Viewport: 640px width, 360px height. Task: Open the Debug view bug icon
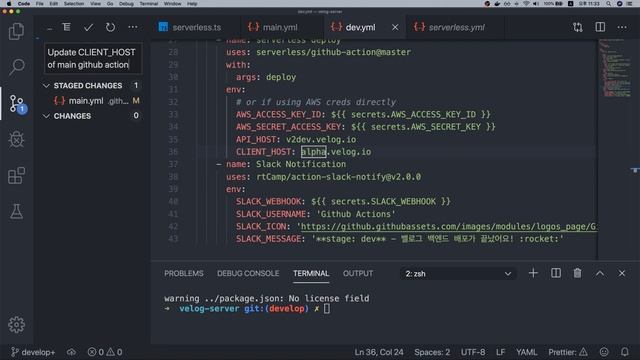click(16, 140)
